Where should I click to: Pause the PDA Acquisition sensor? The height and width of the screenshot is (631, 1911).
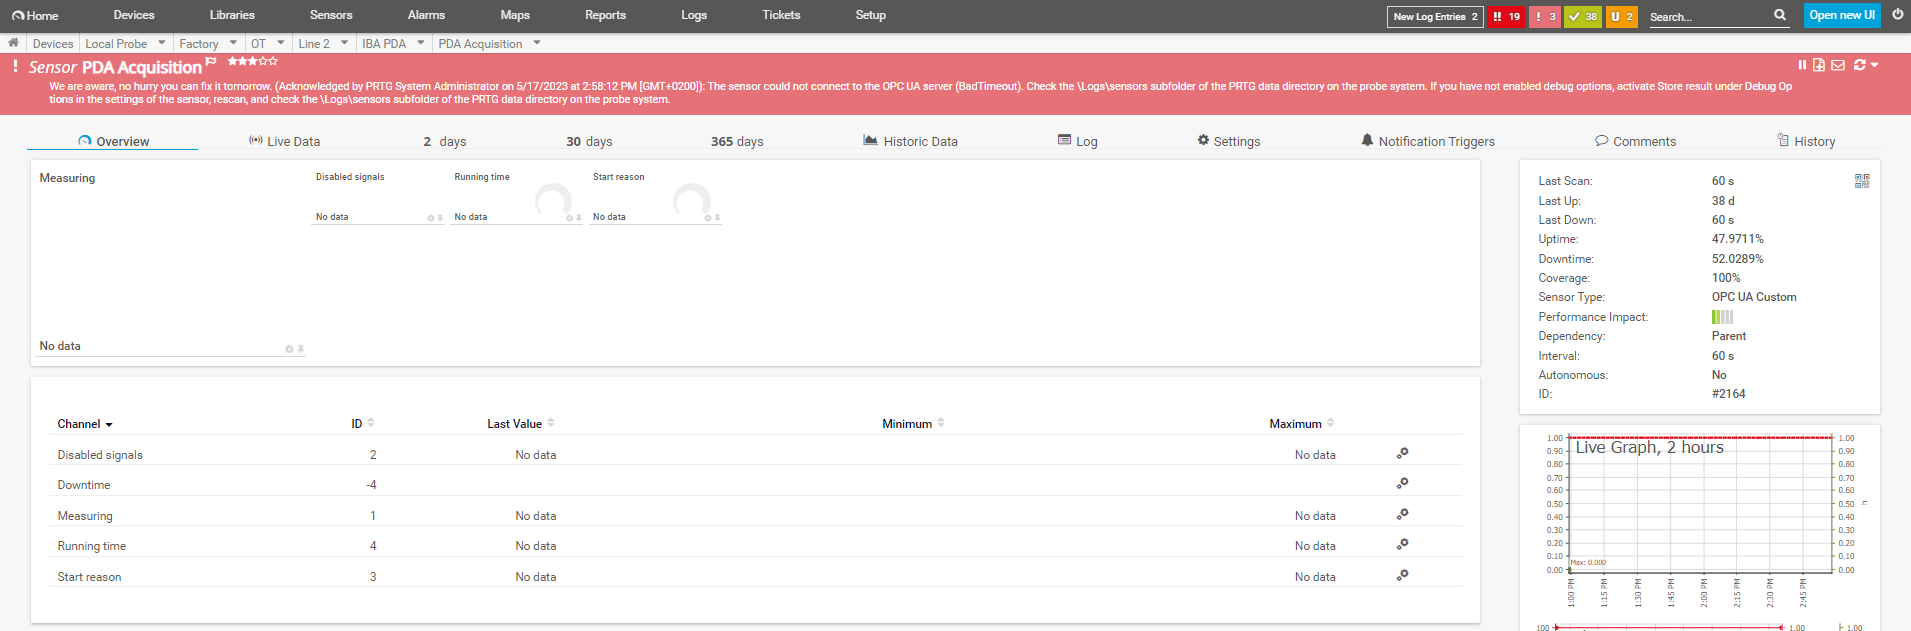coord(1802,65)
